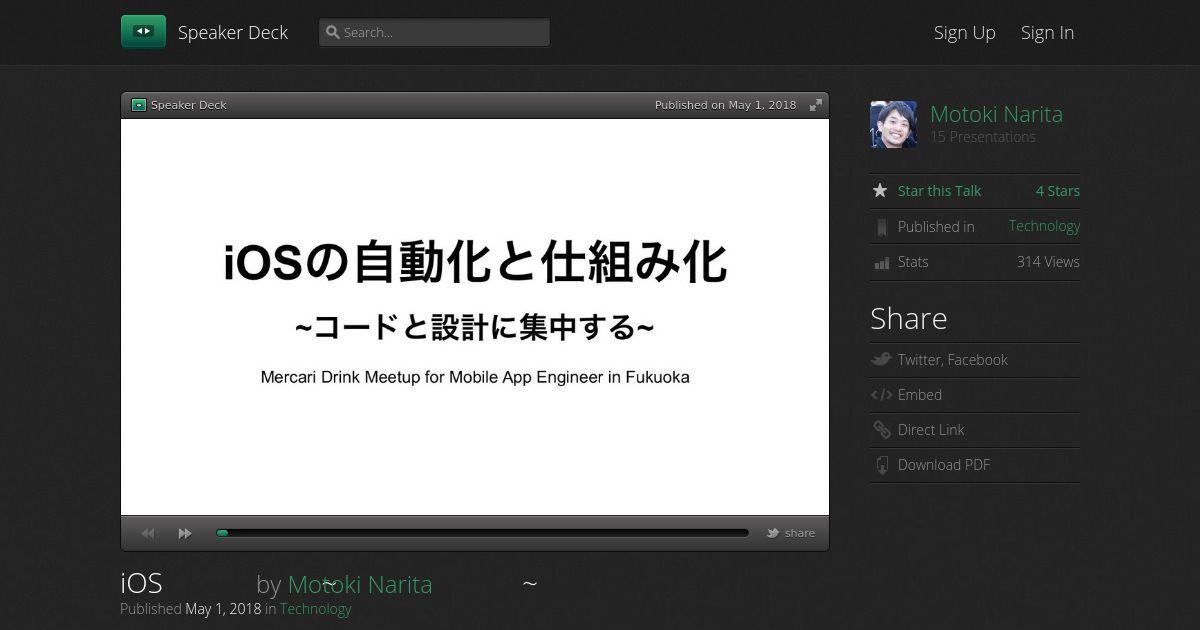Open the Embed option
1200x630 pixels.
coord(920,395)
